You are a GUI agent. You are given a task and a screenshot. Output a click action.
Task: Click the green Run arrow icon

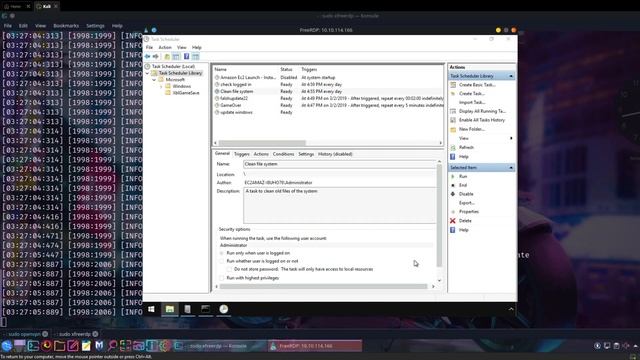pos(453,176)
